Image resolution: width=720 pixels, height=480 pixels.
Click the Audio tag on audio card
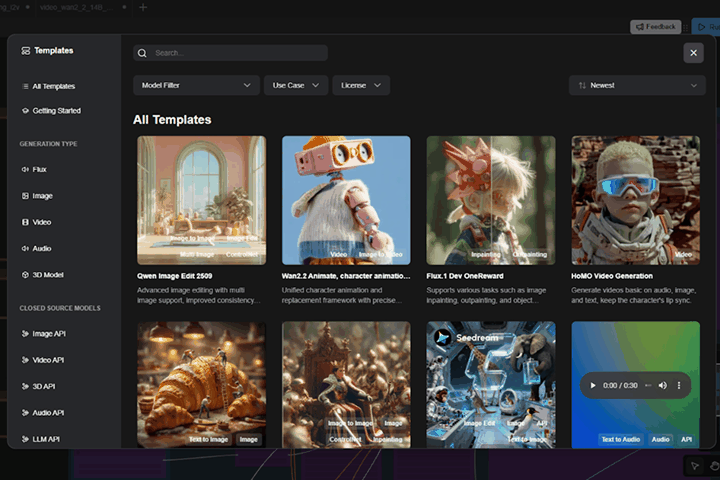tap(660, 440)
